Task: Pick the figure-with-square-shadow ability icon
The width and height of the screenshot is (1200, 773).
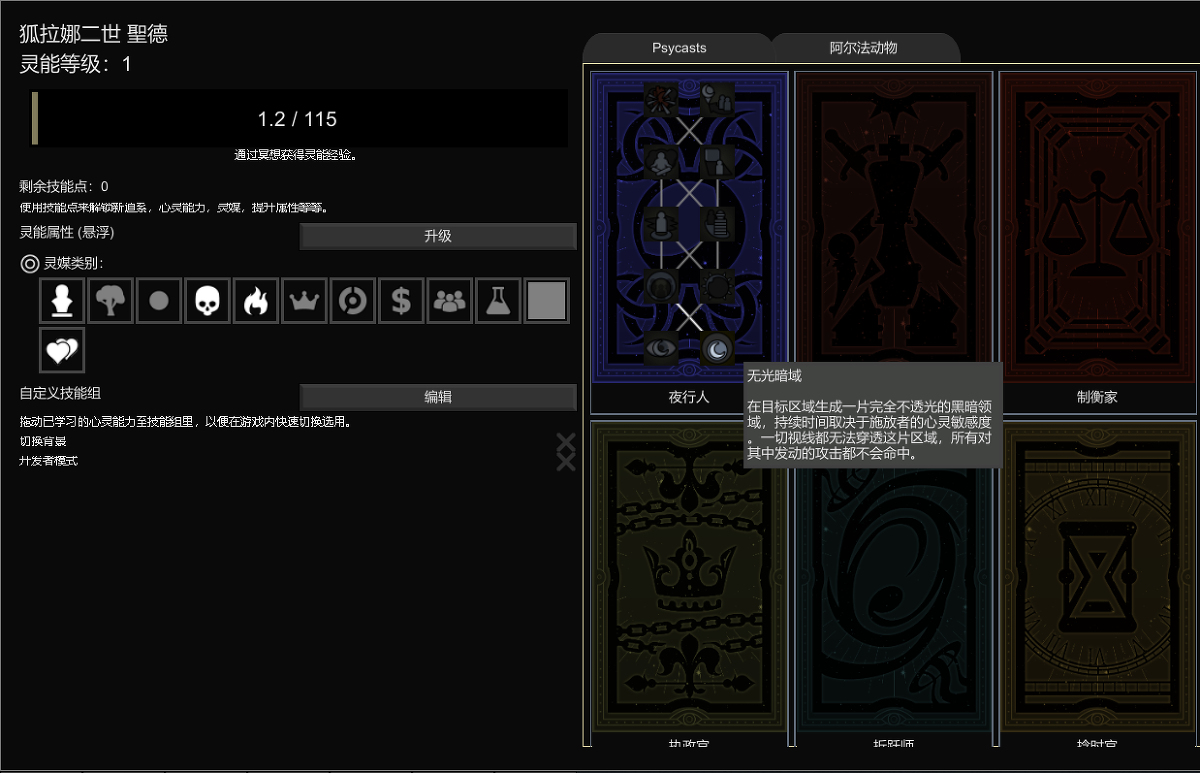Action: coord(716,162)
